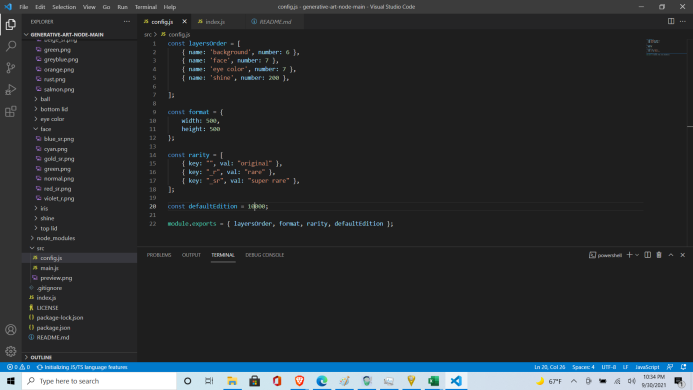The height and width of the screenshot is (390, 693).
Task: Open the Terminal menu
Action: (x=146, y=7)
